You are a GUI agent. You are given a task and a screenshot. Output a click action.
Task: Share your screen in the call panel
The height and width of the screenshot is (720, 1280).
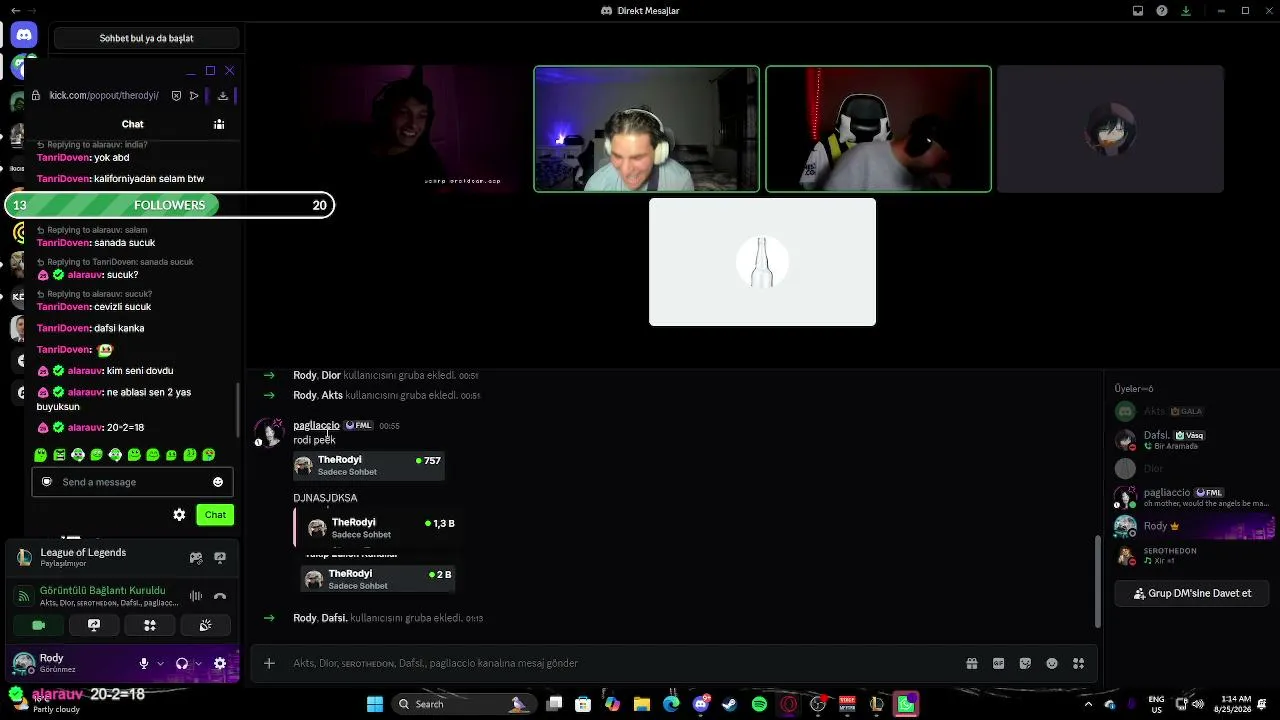(94, 625)
